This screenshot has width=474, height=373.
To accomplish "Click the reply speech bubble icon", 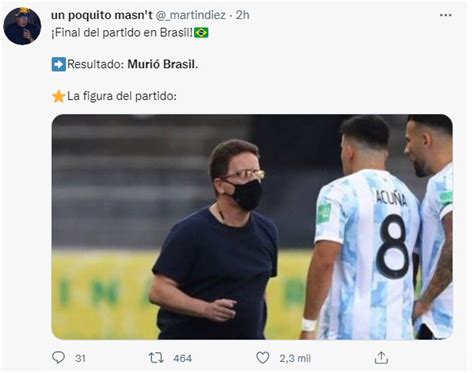I will 58,358.
